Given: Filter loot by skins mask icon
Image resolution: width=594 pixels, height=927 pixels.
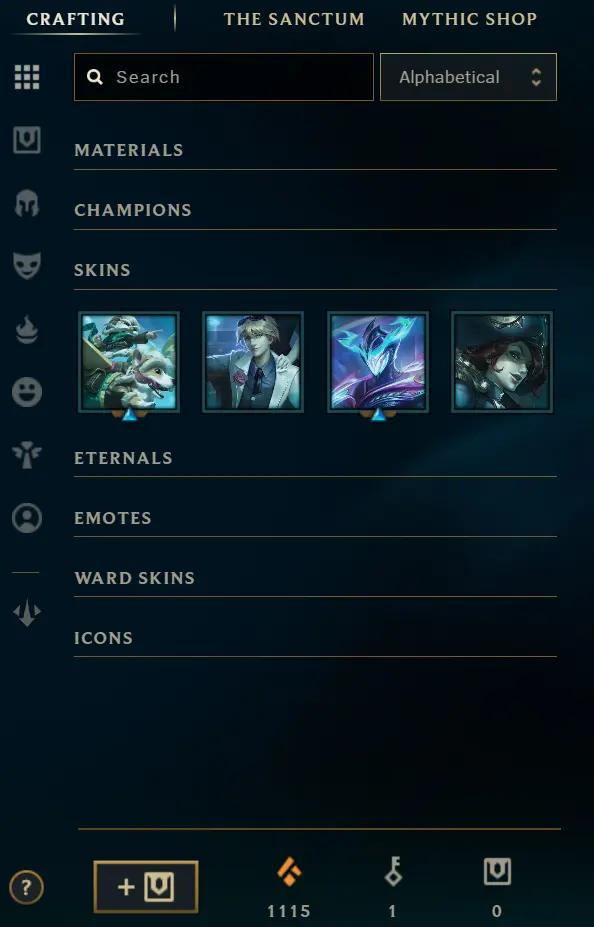Looking at the screenshot, I should pyautogui.click(x=27, y=265).
